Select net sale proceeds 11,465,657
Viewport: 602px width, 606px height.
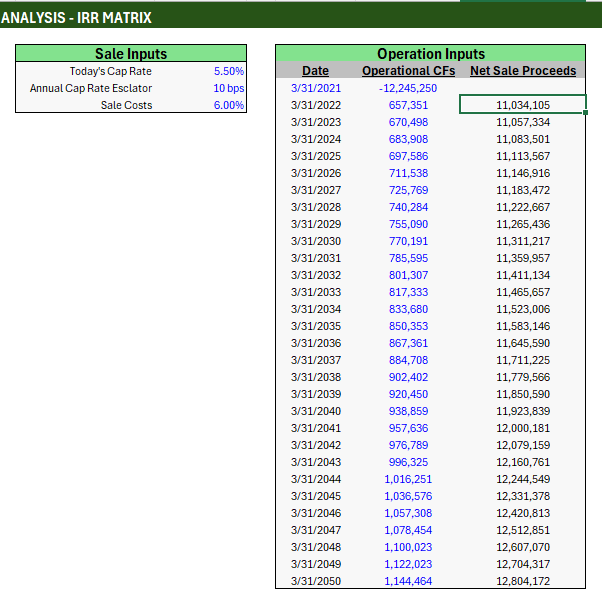pos(523,292)
